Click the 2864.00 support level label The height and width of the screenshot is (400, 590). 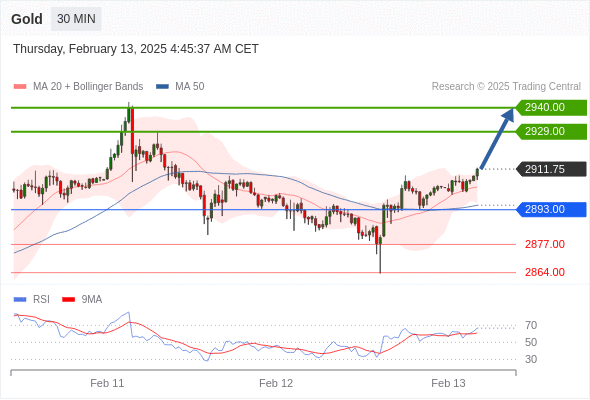pos(545,272)
